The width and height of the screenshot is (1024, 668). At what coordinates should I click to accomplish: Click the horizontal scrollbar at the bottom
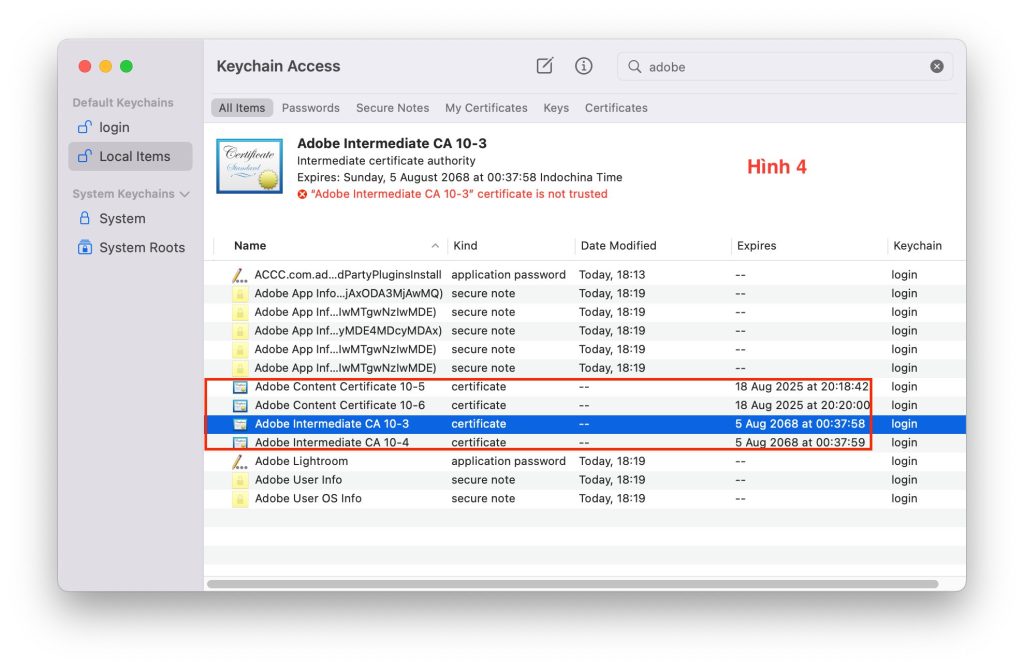point(572,584)
